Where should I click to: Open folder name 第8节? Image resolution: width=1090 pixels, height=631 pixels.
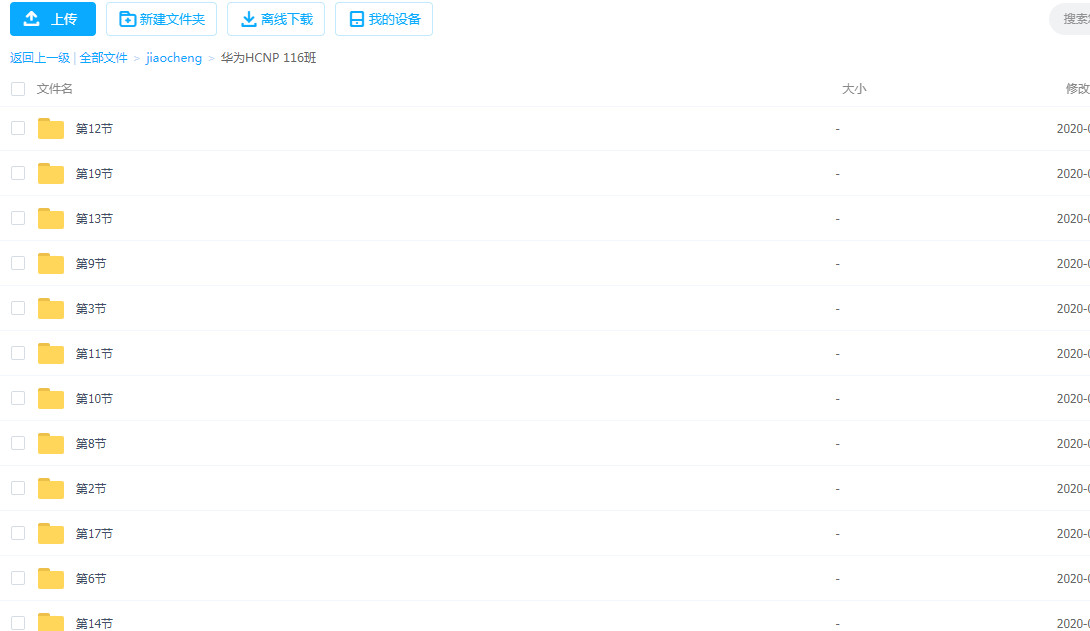click(91, 443)
